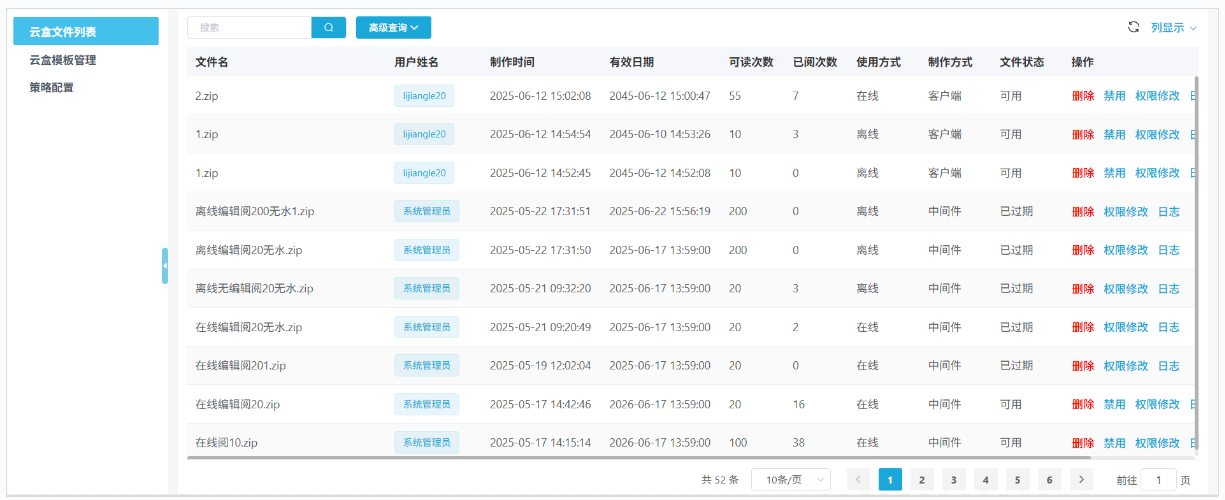Delete the 2.zip file row

(x=1082, y=96)
